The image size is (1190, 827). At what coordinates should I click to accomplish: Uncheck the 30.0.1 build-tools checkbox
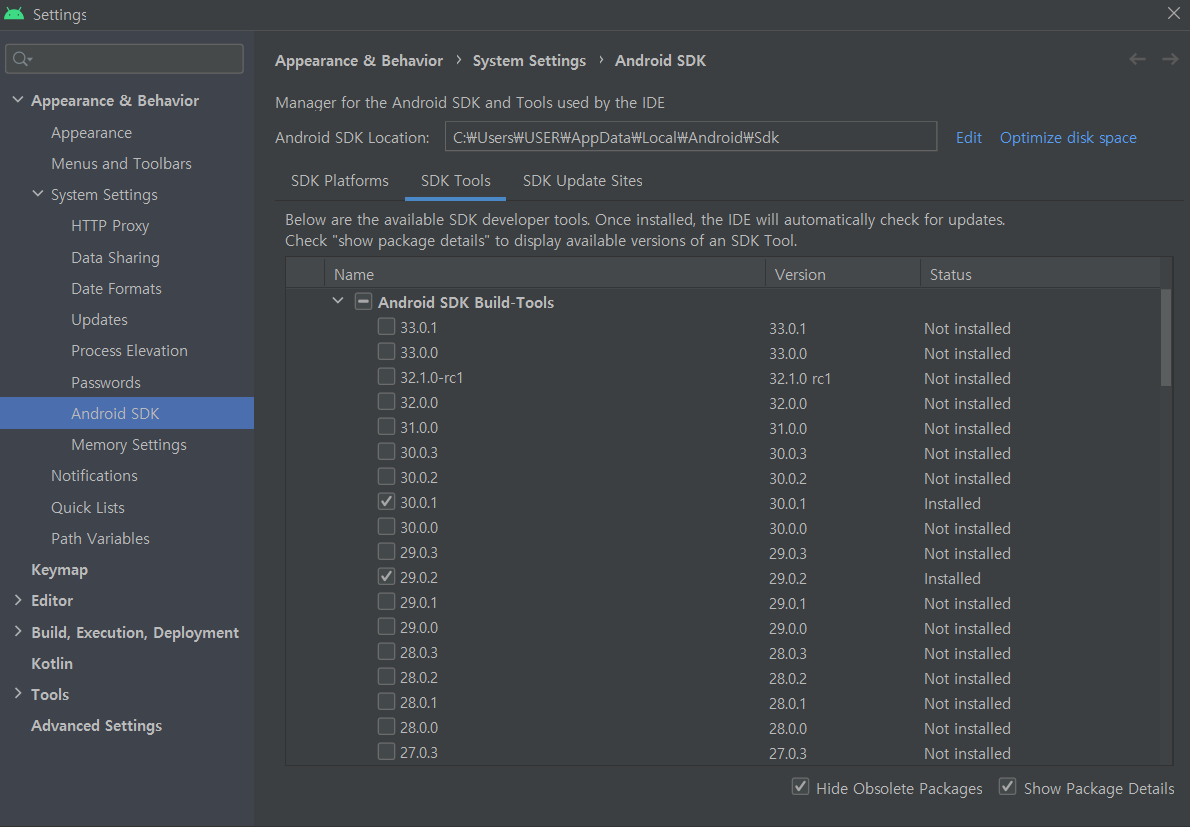[x=386, y=502]
